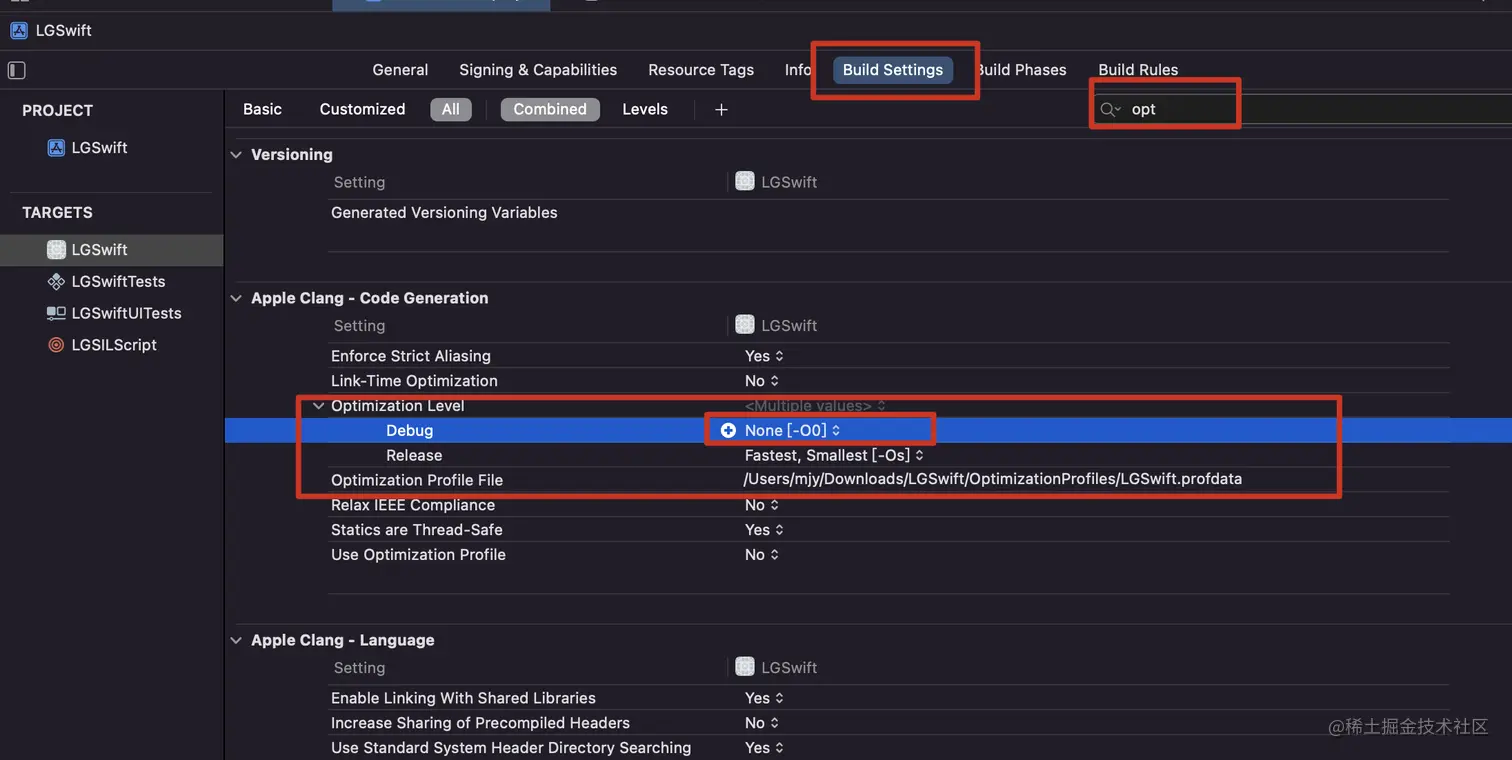The image size is (1512, 760).
Task: Click the search magnifier filter icon
Action: [1110, 109]
